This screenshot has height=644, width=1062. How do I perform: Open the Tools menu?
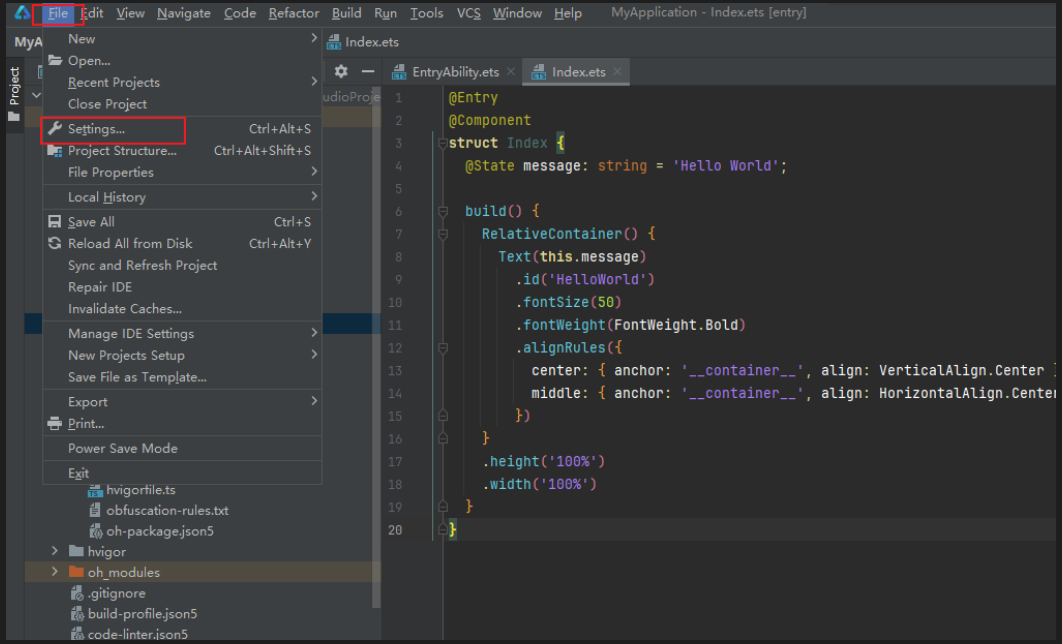427,14
